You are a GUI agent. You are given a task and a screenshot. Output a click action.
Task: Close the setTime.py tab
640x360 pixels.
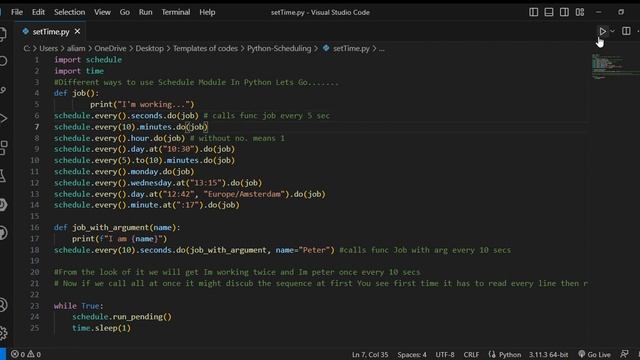[77, 31]
